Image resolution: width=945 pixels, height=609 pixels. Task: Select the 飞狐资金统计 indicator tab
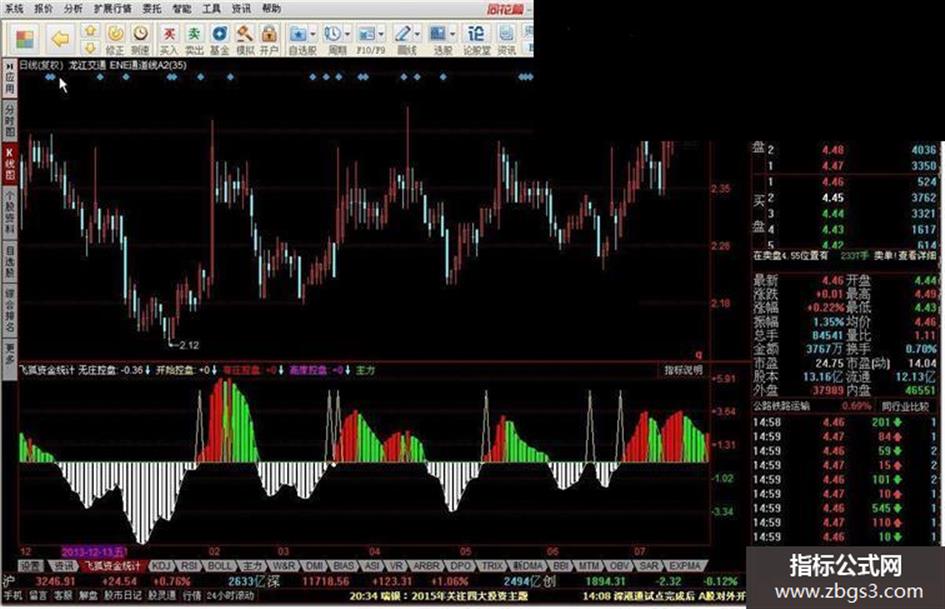[113, 566]
